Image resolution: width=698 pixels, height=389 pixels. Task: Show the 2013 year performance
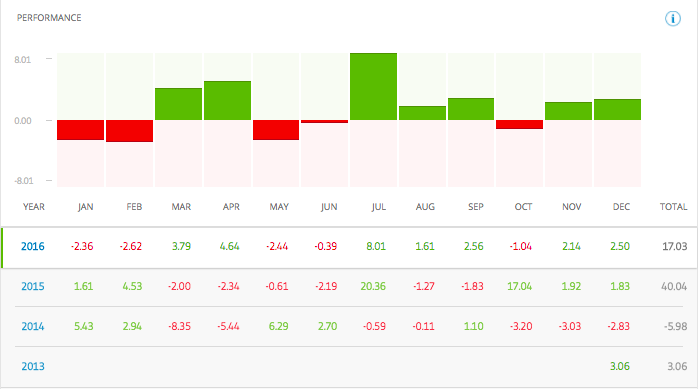point(33,366)
